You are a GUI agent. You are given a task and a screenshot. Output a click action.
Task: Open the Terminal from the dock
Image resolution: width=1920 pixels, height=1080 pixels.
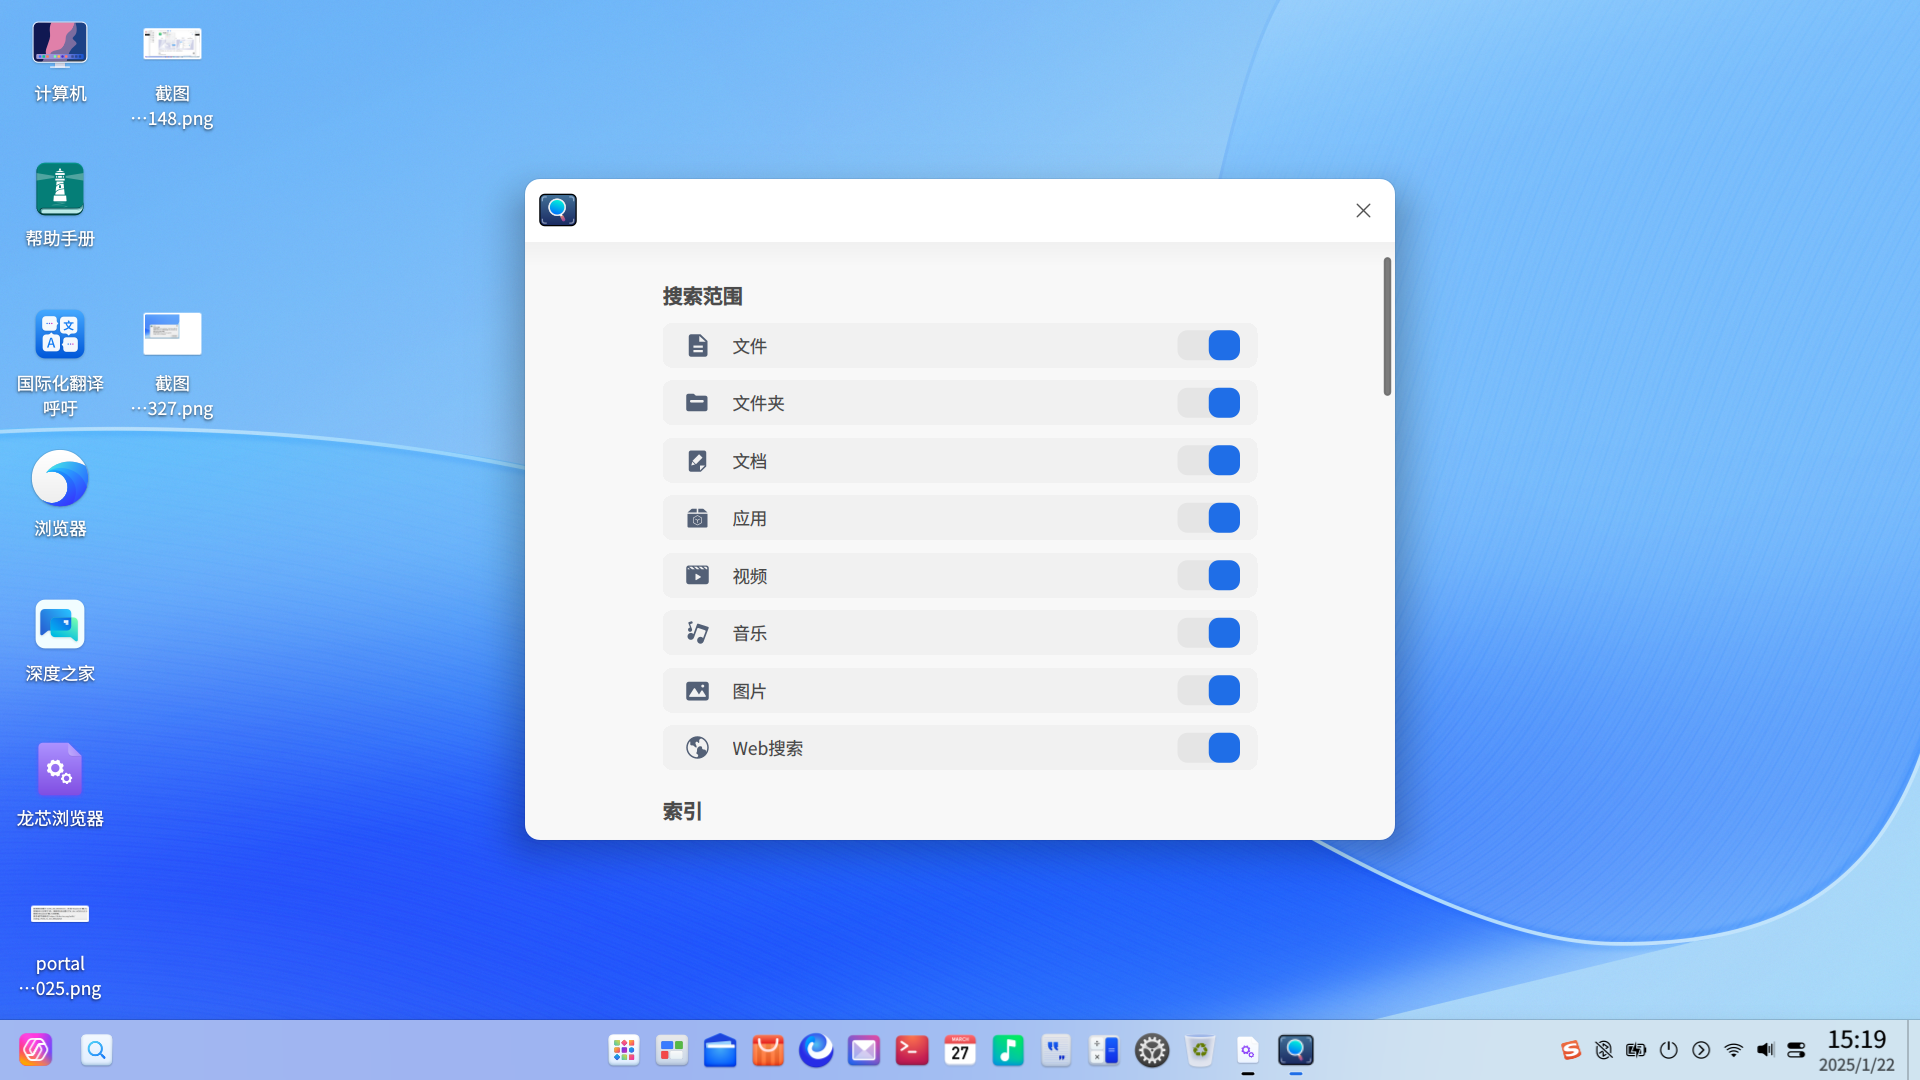(x=912, y=1050)
